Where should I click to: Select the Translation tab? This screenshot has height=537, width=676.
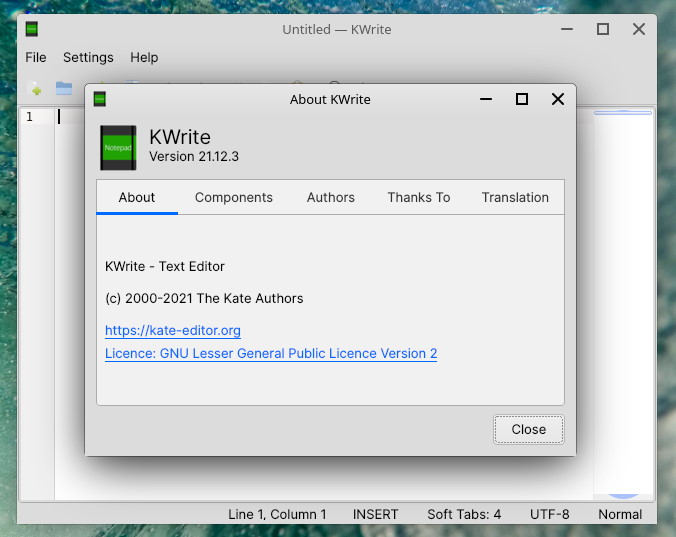515,197
